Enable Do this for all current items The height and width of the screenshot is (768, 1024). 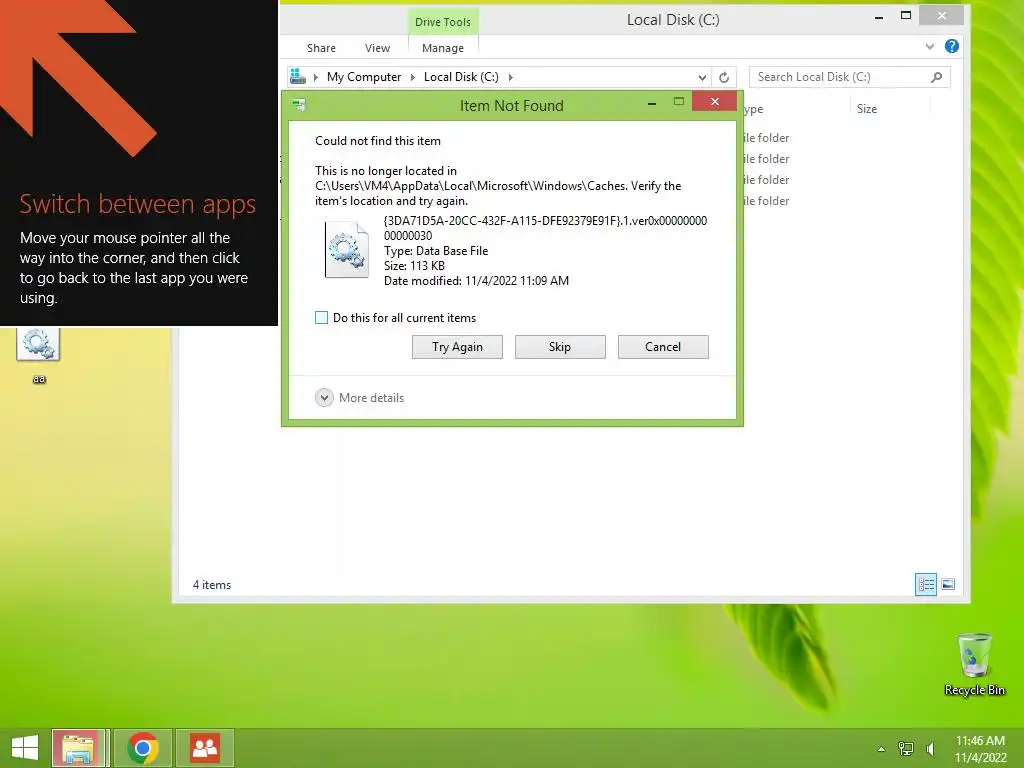click(x=321, y=318)
